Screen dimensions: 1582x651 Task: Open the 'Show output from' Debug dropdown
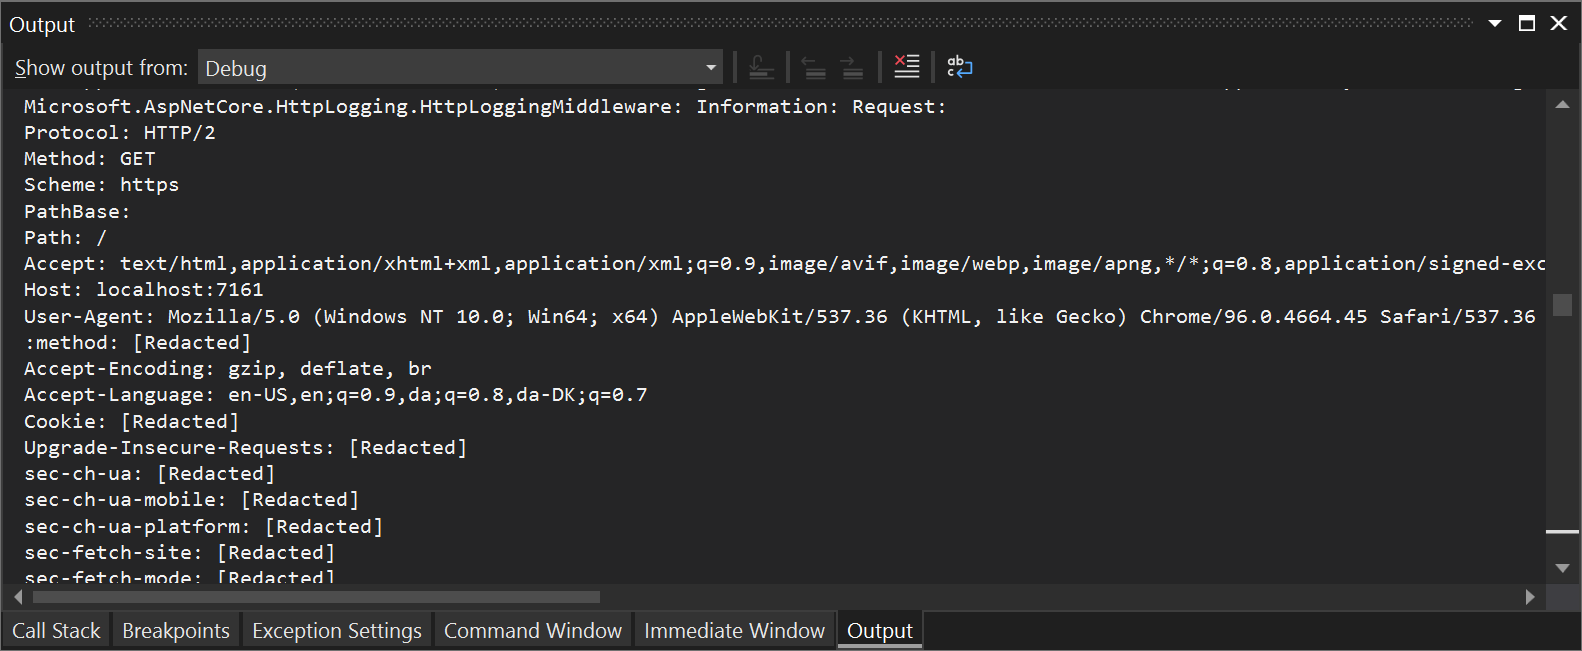(460, 68)
